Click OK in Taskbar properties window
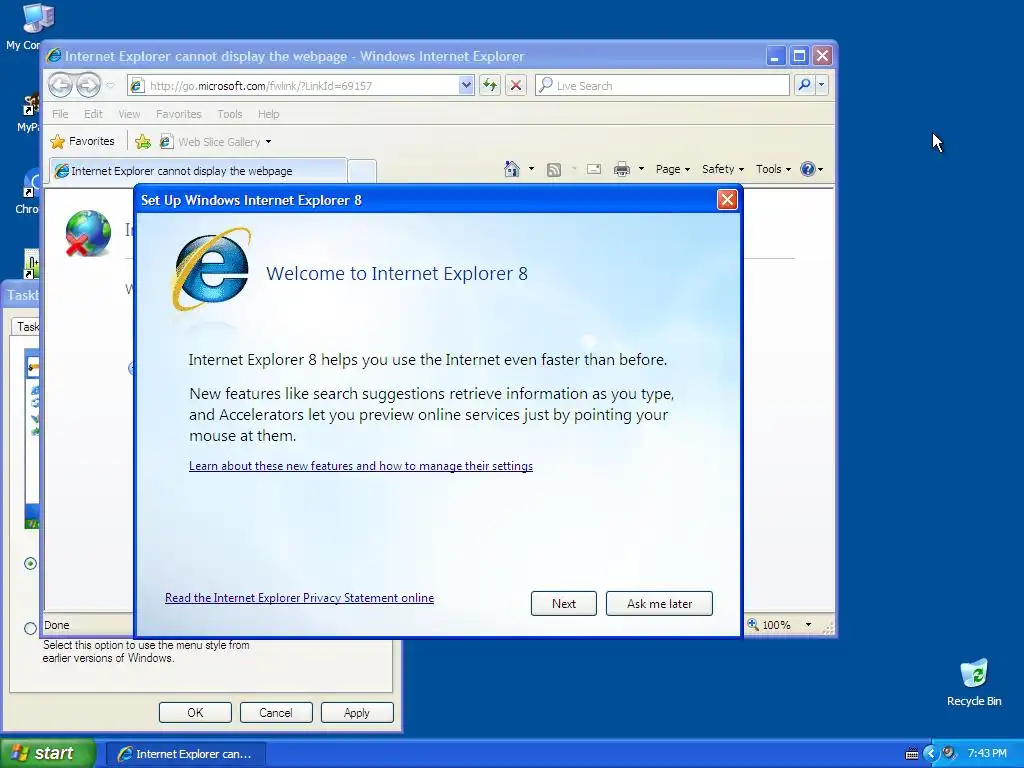 (x=195, y=712)
